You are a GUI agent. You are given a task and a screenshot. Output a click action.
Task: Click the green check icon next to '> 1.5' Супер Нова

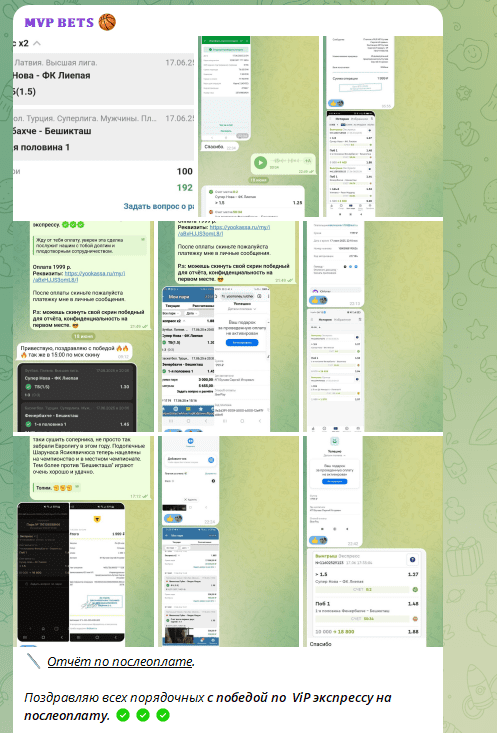415,589
